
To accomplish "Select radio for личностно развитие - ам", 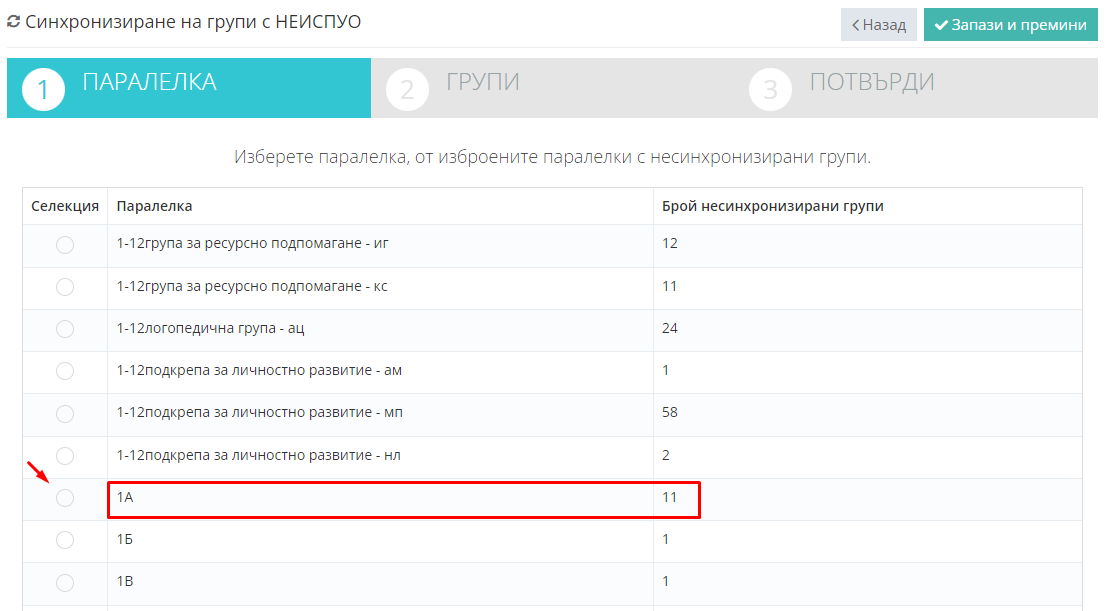I will tap(65, 371).
